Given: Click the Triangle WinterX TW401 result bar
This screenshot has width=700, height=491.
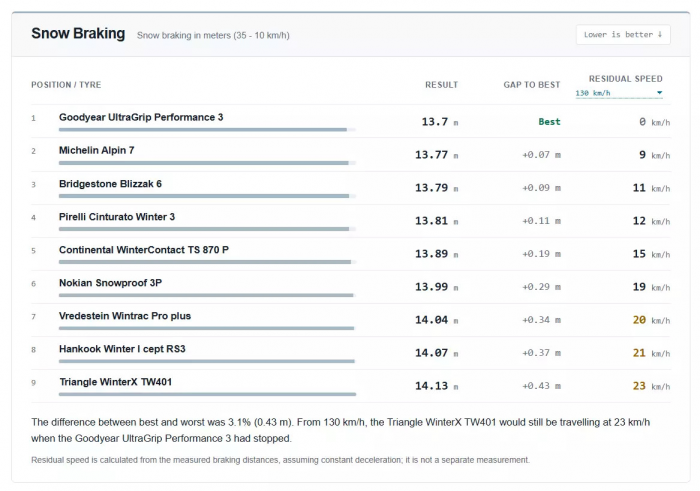Looking at the screenshot, I should coord(207,394).
